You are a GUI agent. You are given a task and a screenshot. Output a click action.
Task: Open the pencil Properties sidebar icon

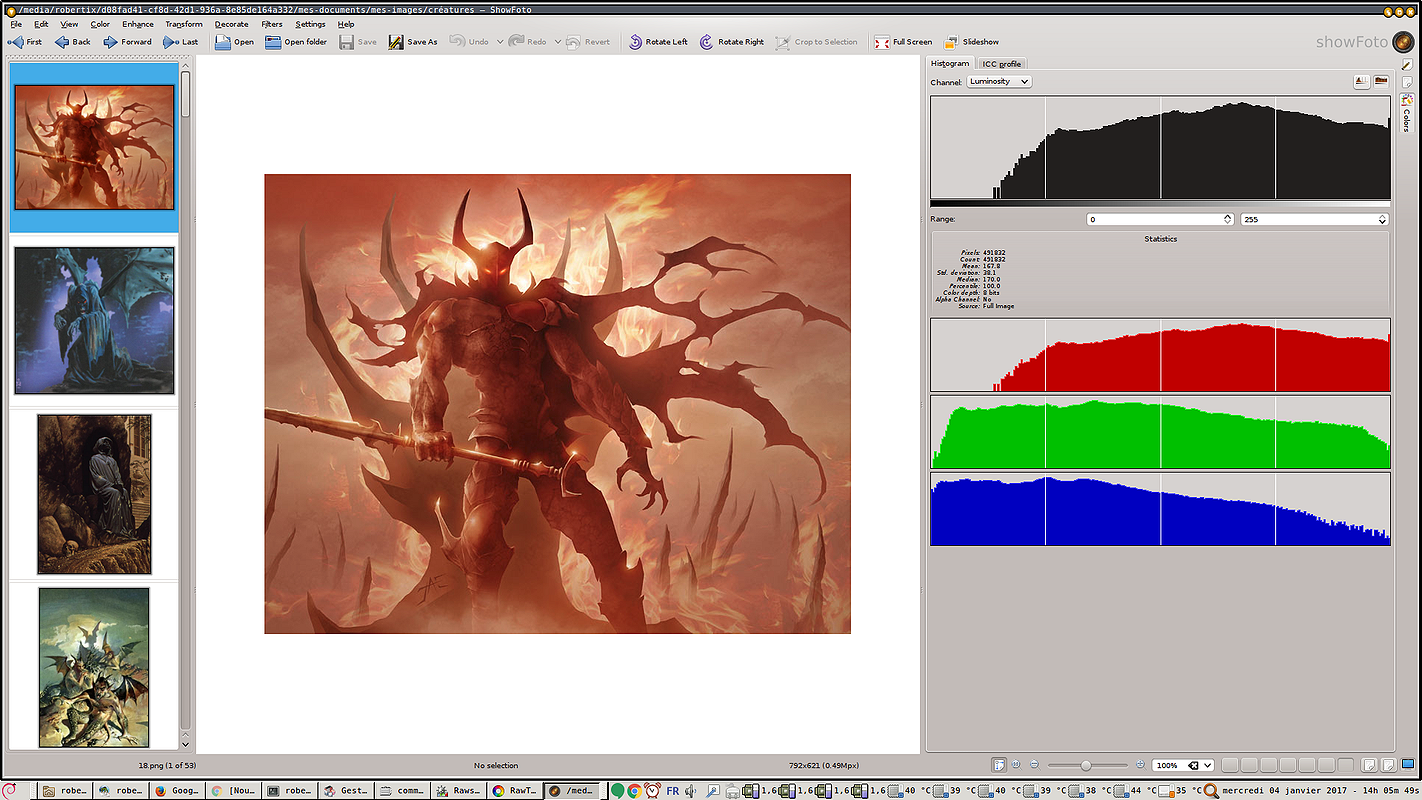click(1407, 65)
